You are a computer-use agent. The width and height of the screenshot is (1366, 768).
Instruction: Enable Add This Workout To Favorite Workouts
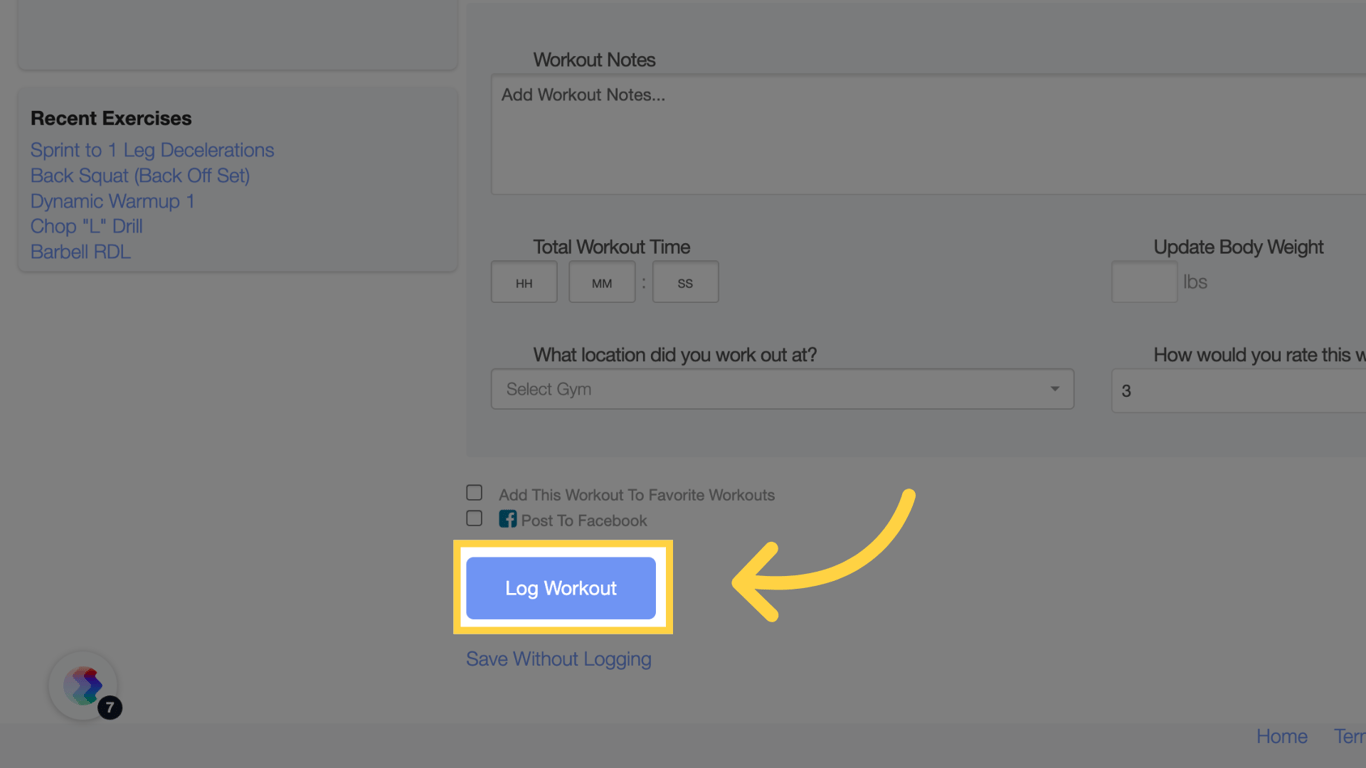473,492
